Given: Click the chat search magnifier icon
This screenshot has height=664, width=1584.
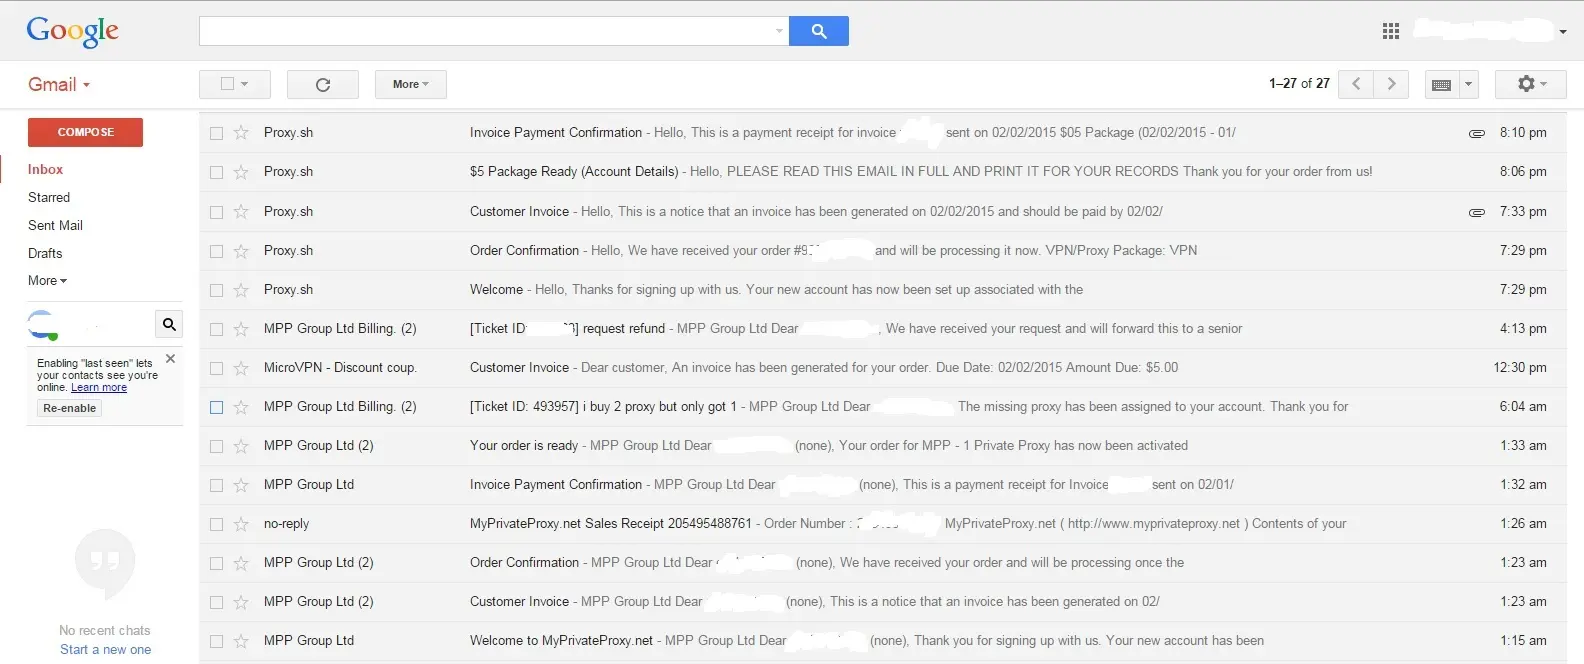Looking at the screenshot, I should click(169, 324).
